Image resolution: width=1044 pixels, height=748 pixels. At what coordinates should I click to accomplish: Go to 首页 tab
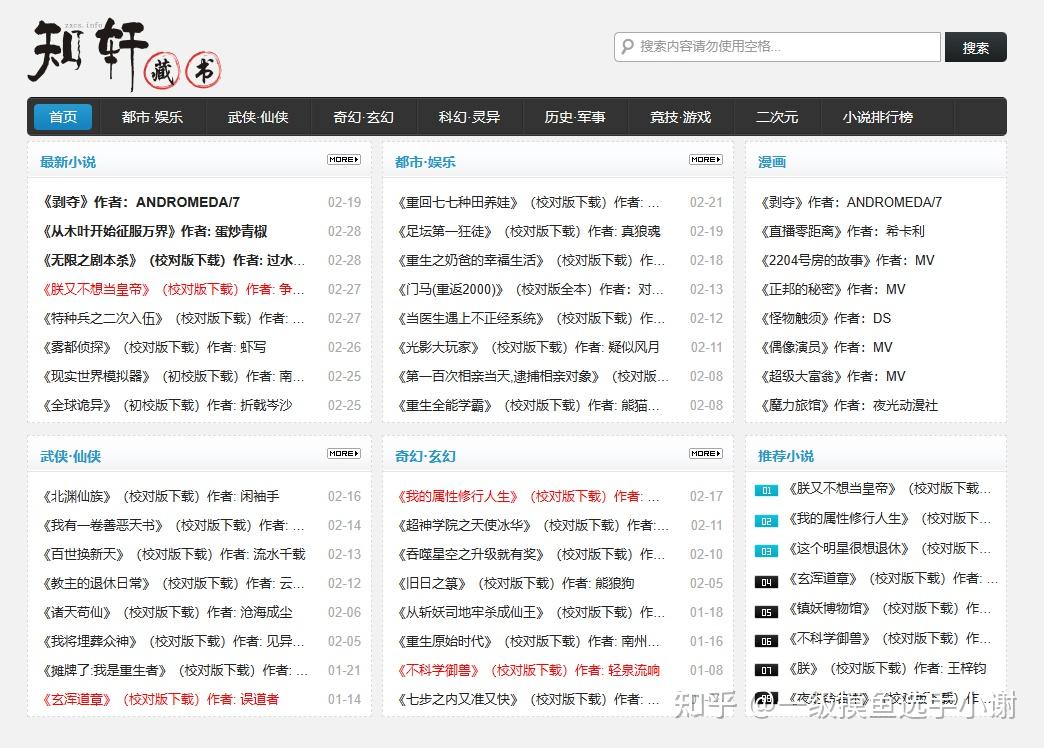63,117
